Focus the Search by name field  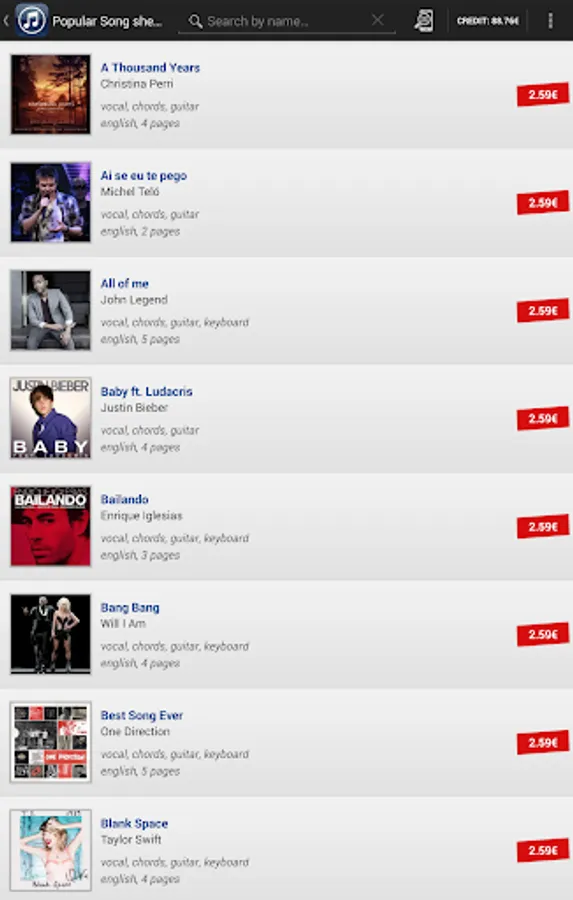[286, 21]
